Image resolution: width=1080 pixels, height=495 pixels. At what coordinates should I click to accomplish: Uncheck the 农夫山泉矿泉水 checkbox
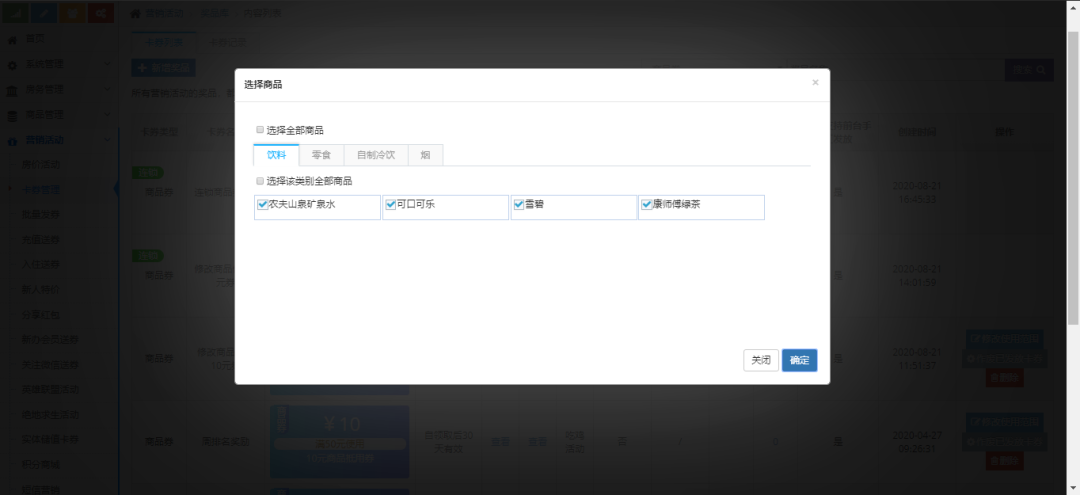(x=262, y=204)
